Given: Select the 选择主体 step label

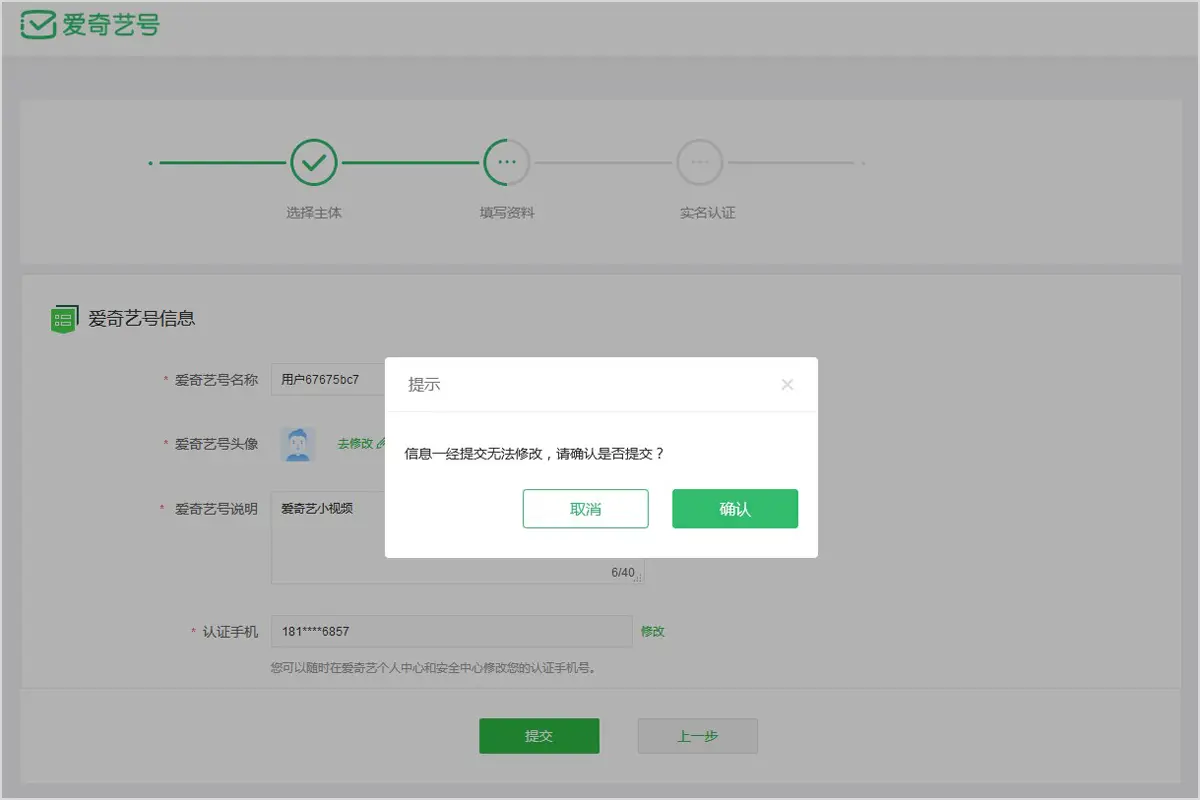Looking at the screenshot, I should pyautogui.click(x=314, y=213).
